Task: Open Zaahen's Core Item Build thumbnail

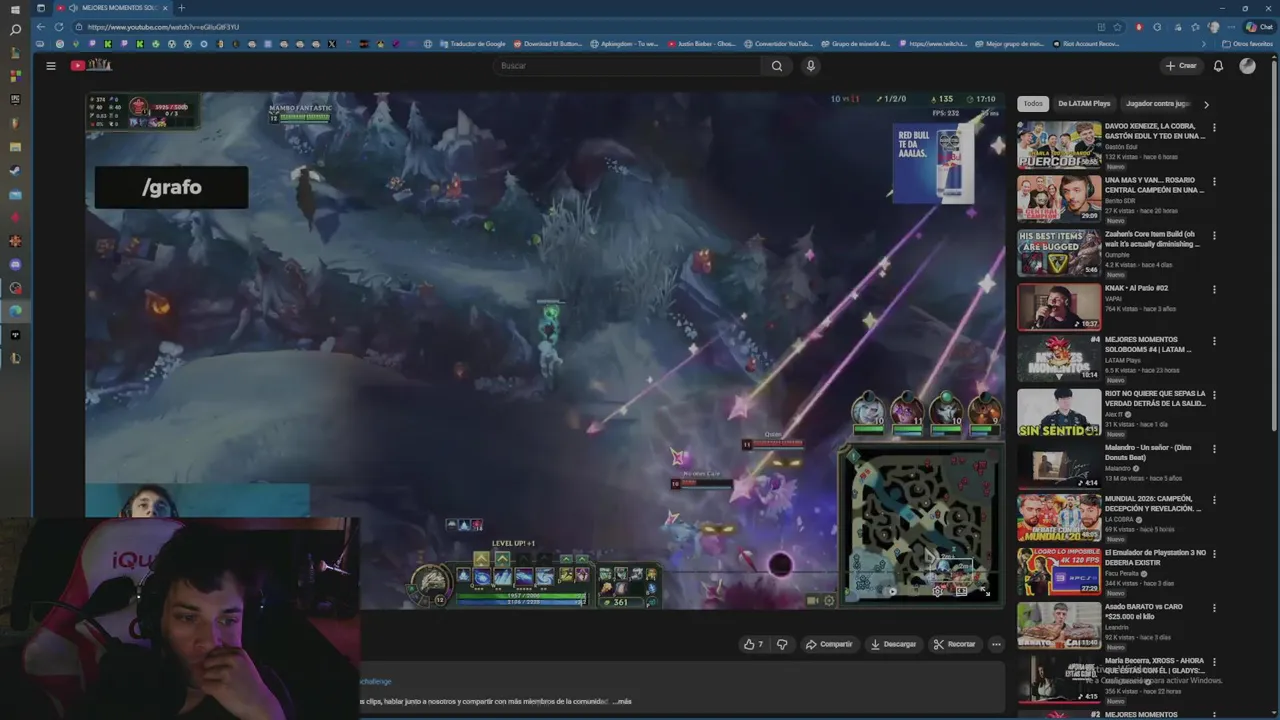Action: (1059, 253)
